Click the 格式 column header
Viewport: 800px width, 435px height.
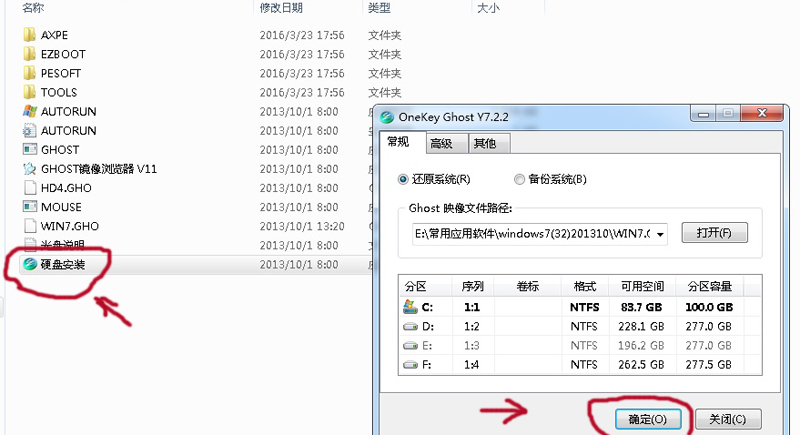coord(585,287)
